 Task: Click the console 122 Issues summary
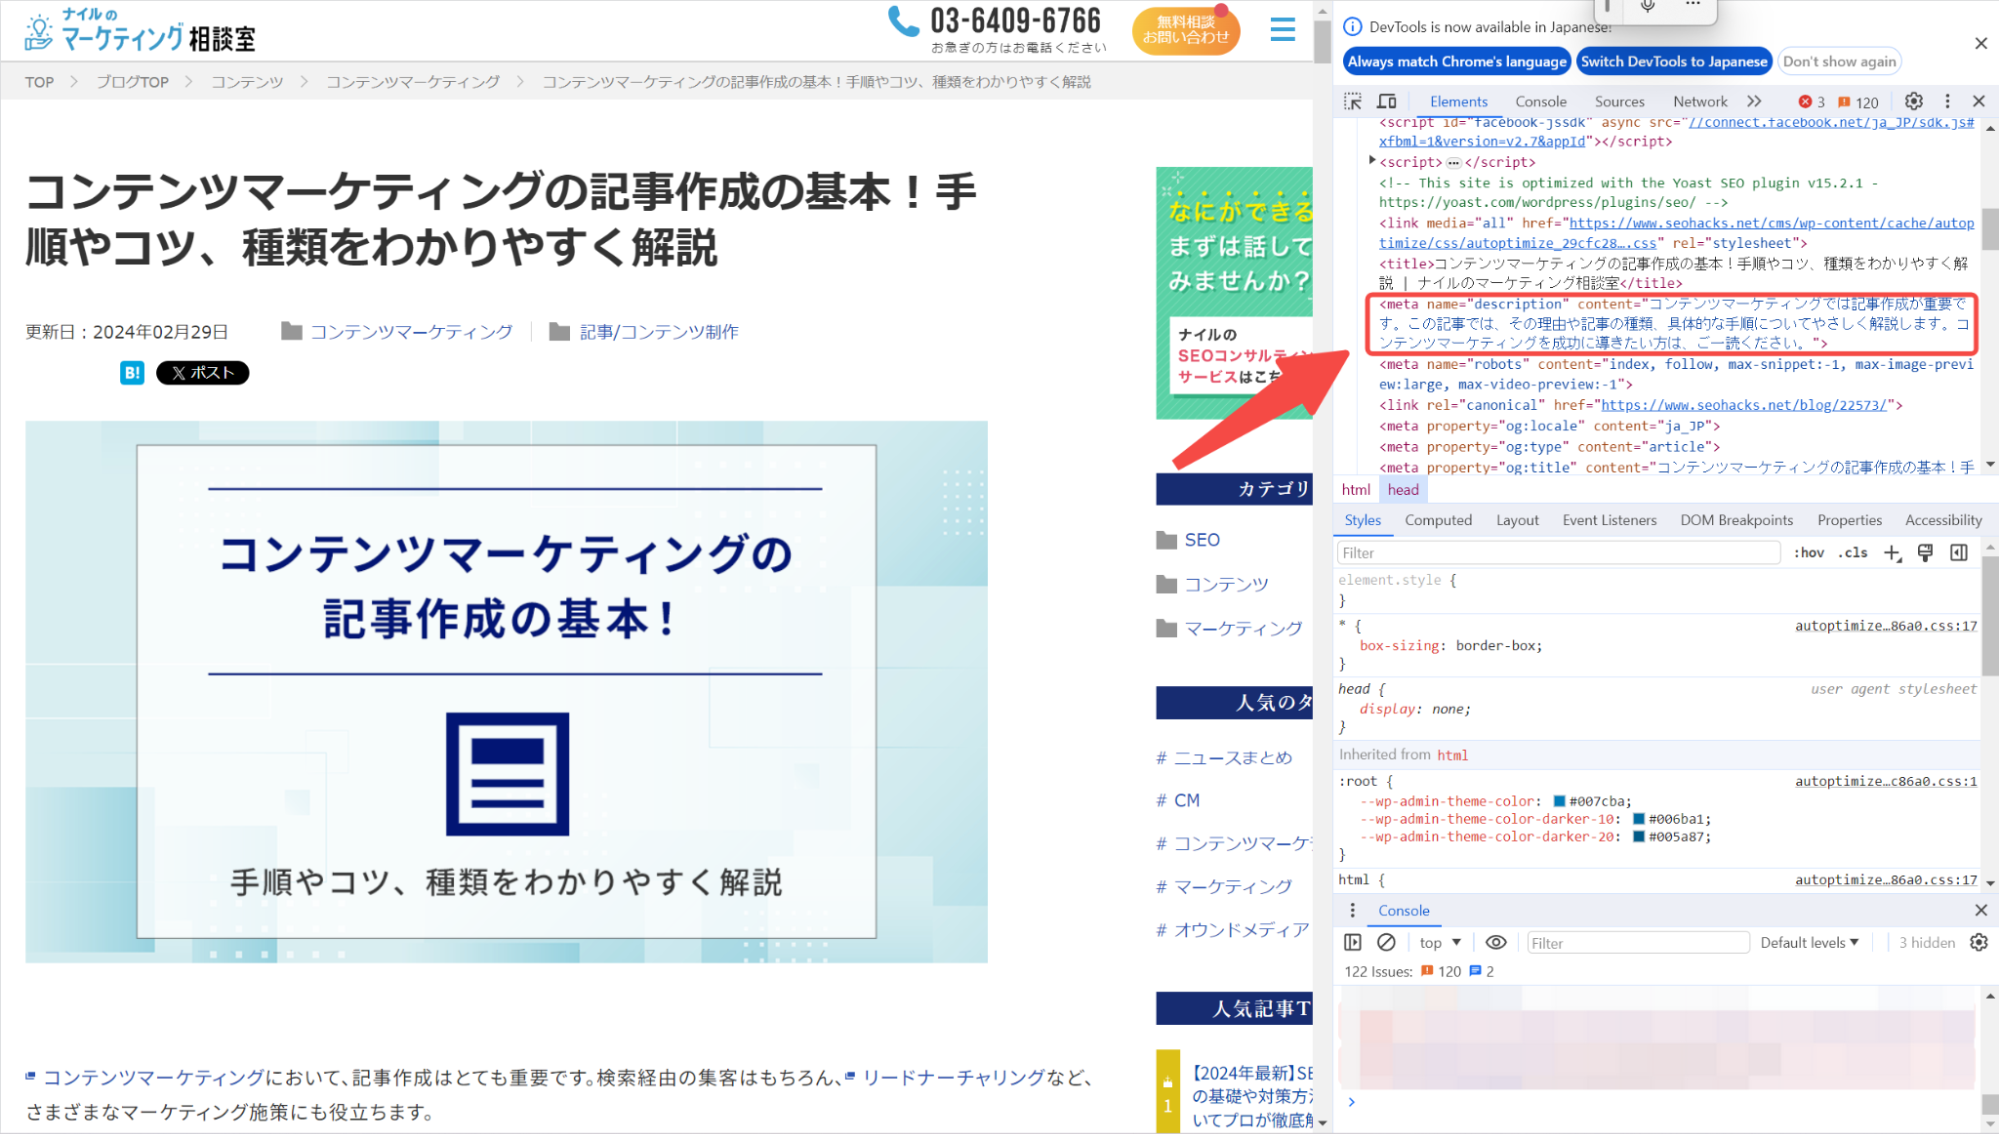click(1419, 972)
